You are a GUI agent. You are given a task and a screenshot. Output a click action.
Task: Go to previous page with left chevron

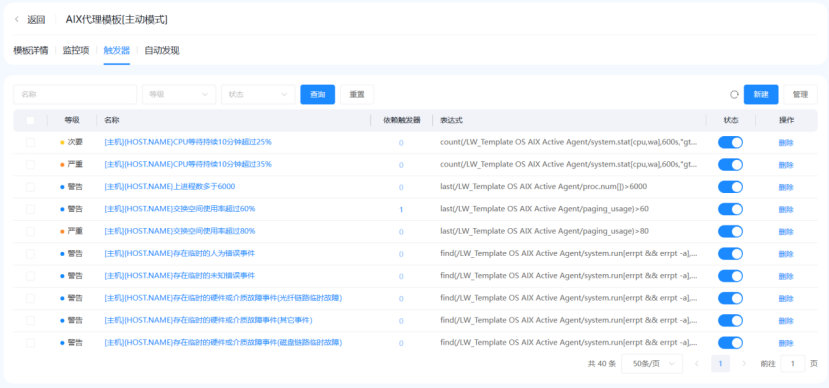point(697,364)
